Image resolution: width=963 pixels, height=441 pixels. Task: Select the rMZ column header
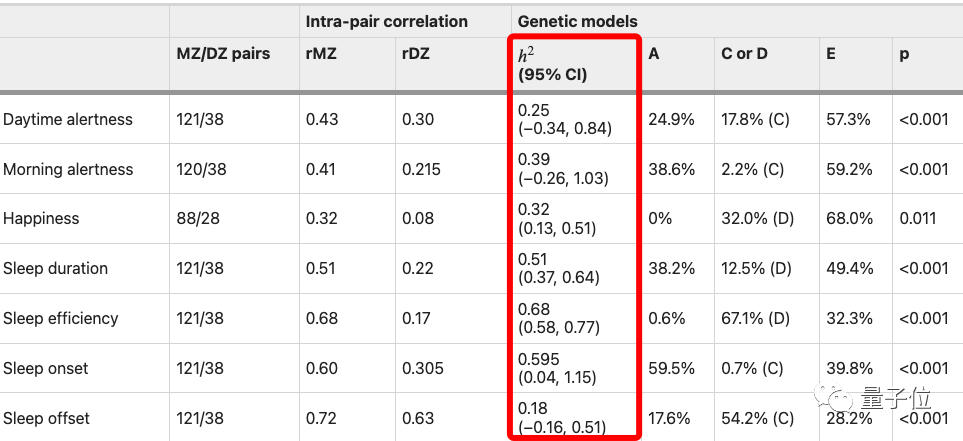[321, 54]
